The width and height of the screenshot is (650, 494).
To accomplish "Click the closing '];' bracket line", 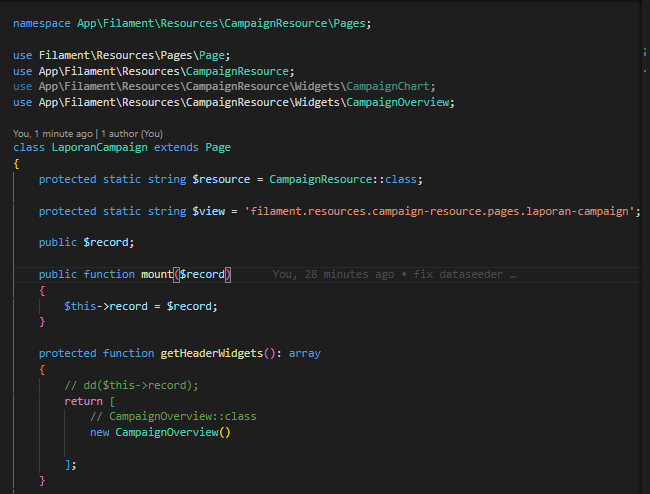I will coord(70,465).
